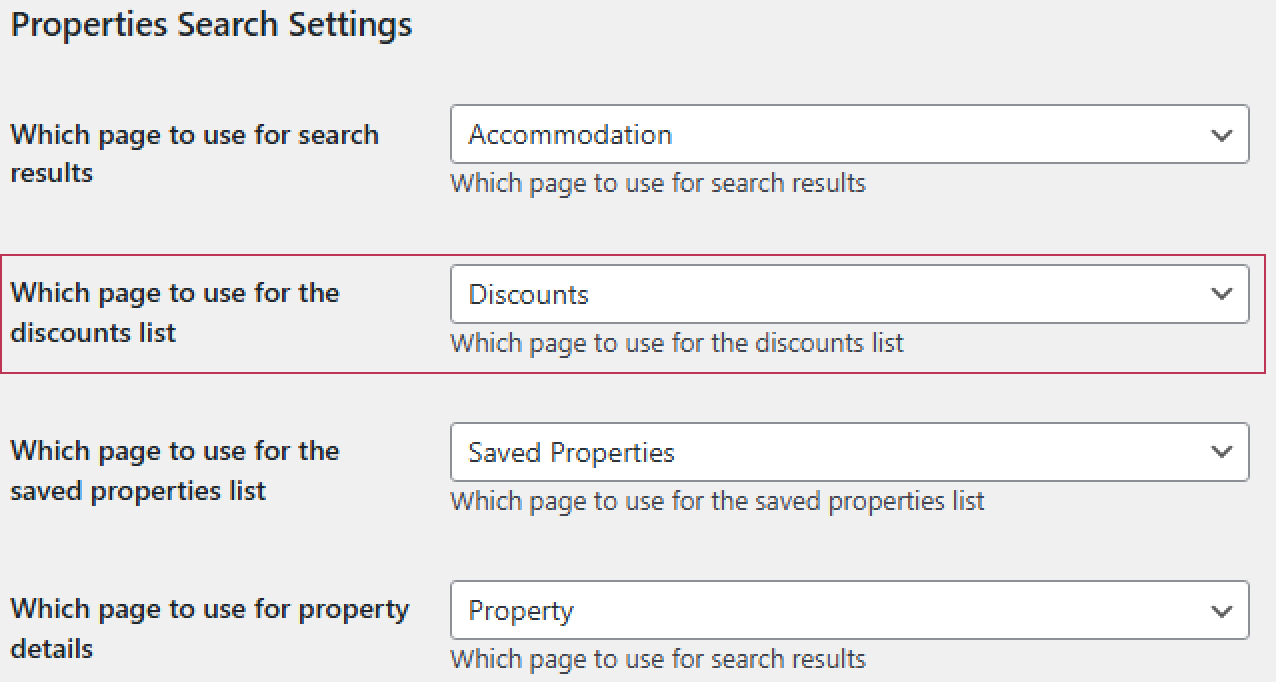Viewport: 1276px width, 682px height.
Task: Click the chevron arrow in the Discounts dropdown
Action: click(x=1221, y=294)
